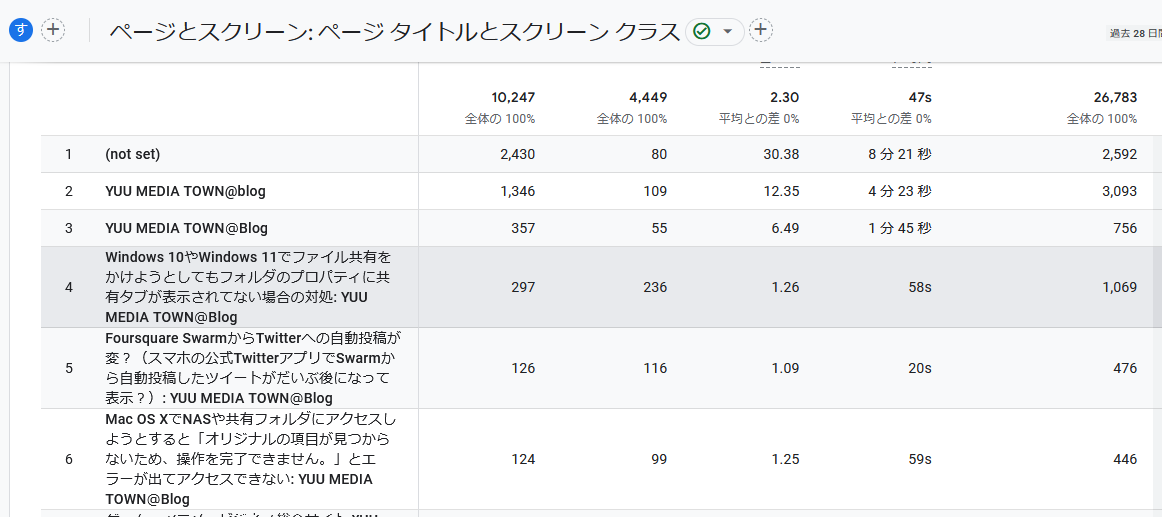
Task: Click the total value 10,247
Action: (x=513, y=97)
